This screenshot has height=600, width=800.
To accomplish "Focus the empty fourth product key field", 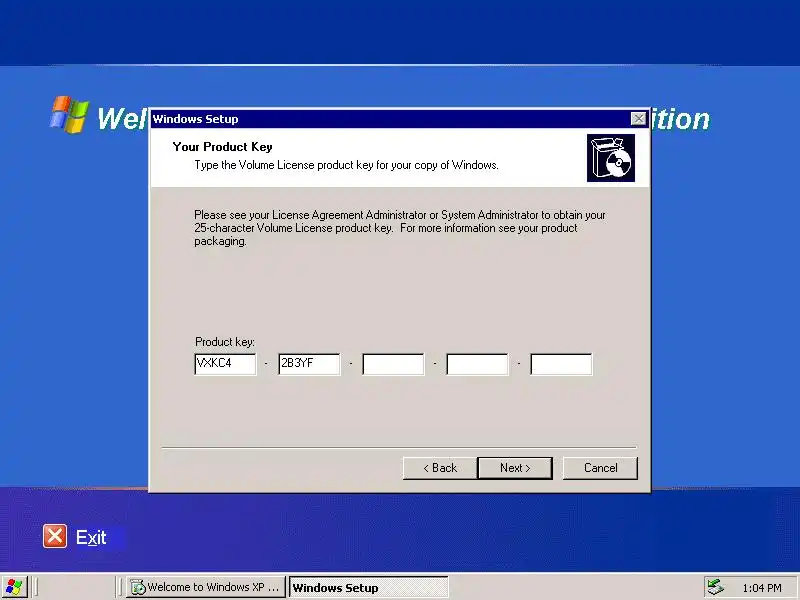I will coord(477,364).
